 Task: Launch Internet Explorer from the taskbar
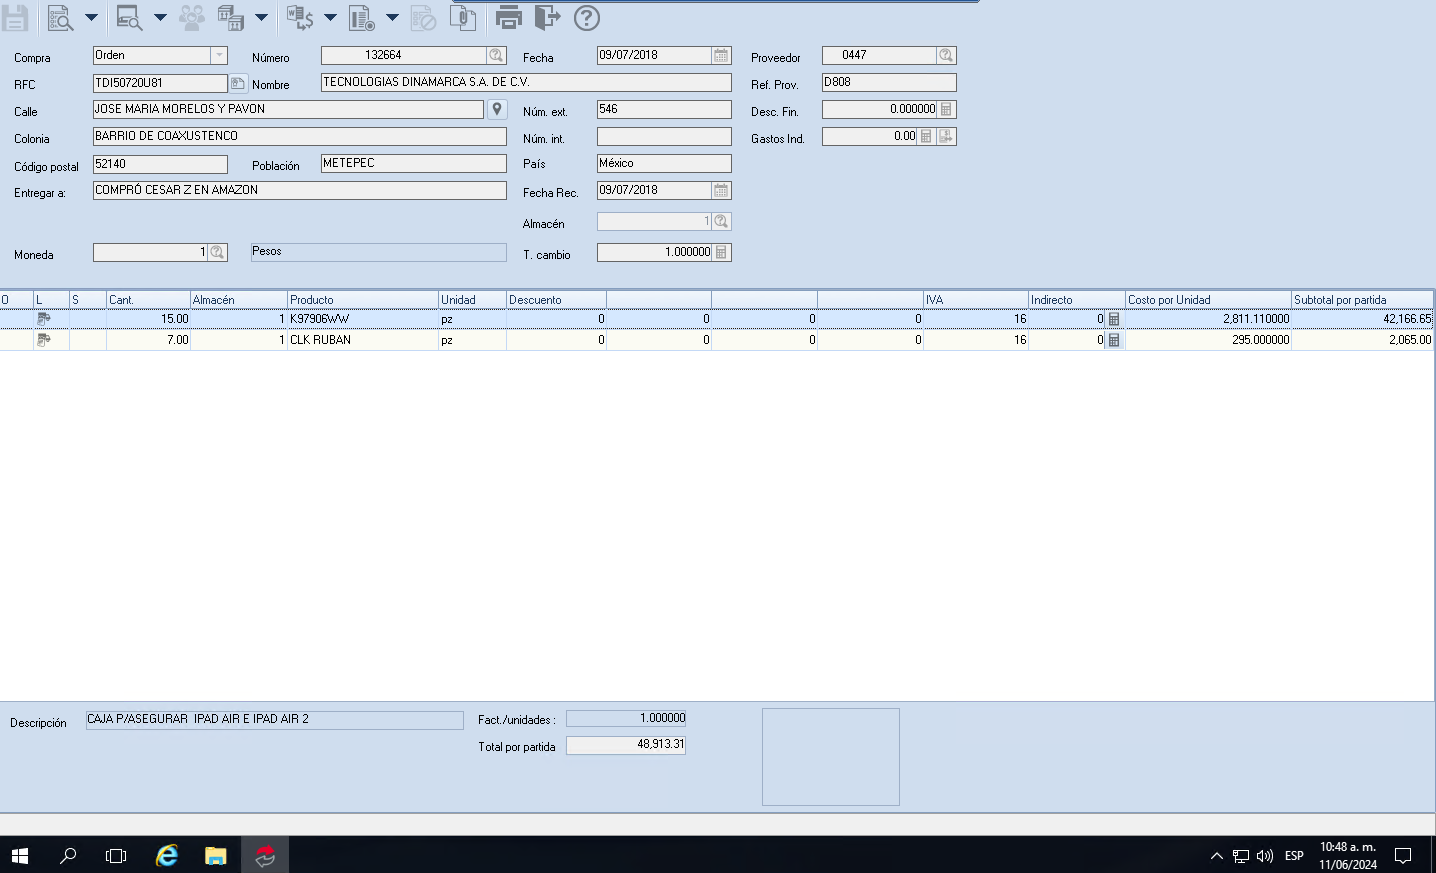click(x=167, y=855)
